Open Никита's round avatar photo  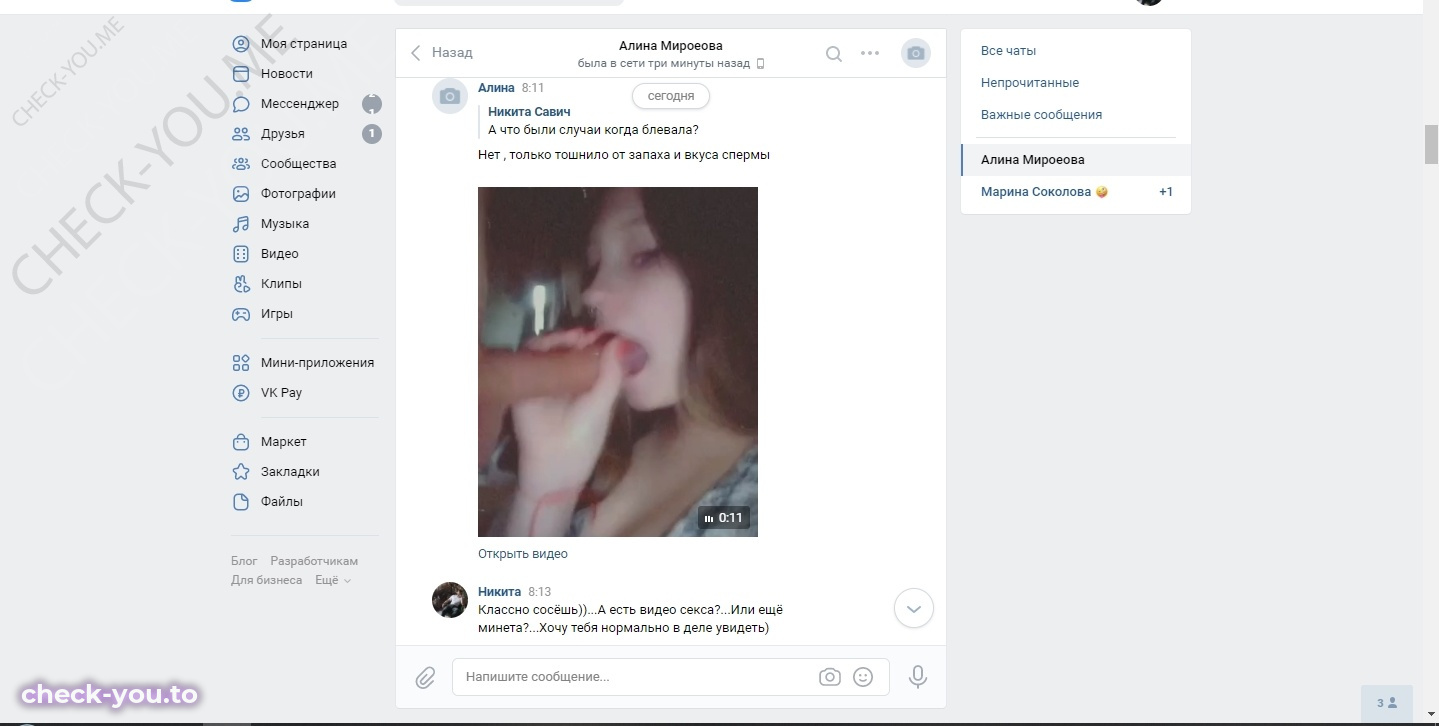point(450,600)
